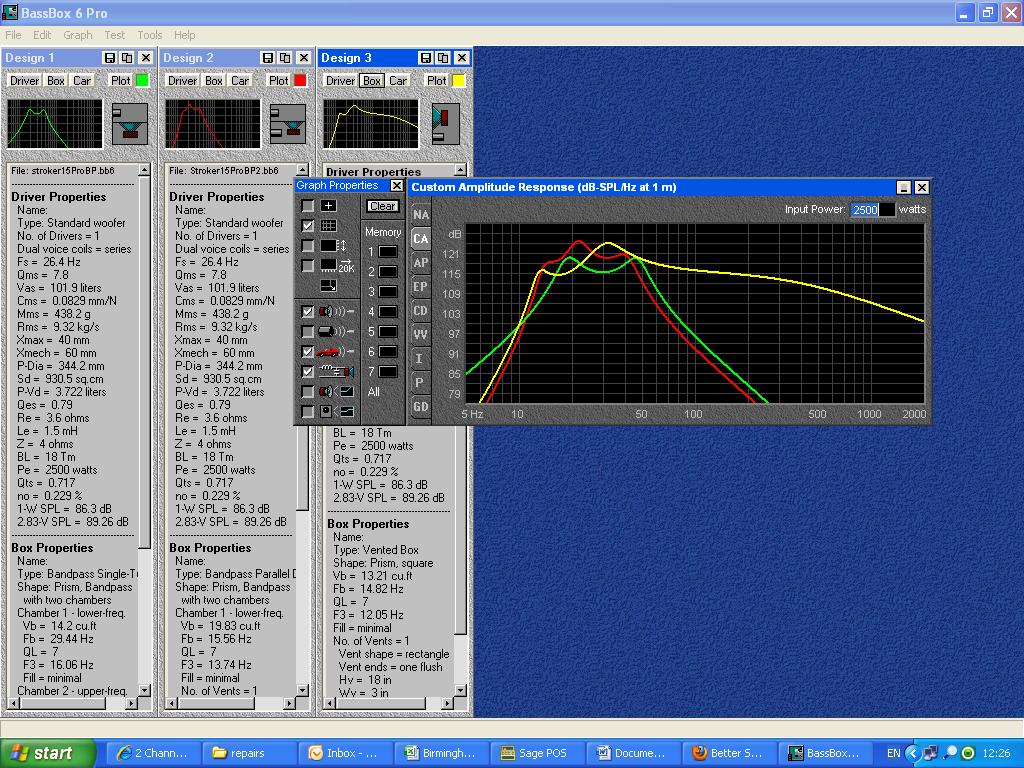Switch to the NA graph tab
This screenshot has height=768, width=1024.
(421, 215)
